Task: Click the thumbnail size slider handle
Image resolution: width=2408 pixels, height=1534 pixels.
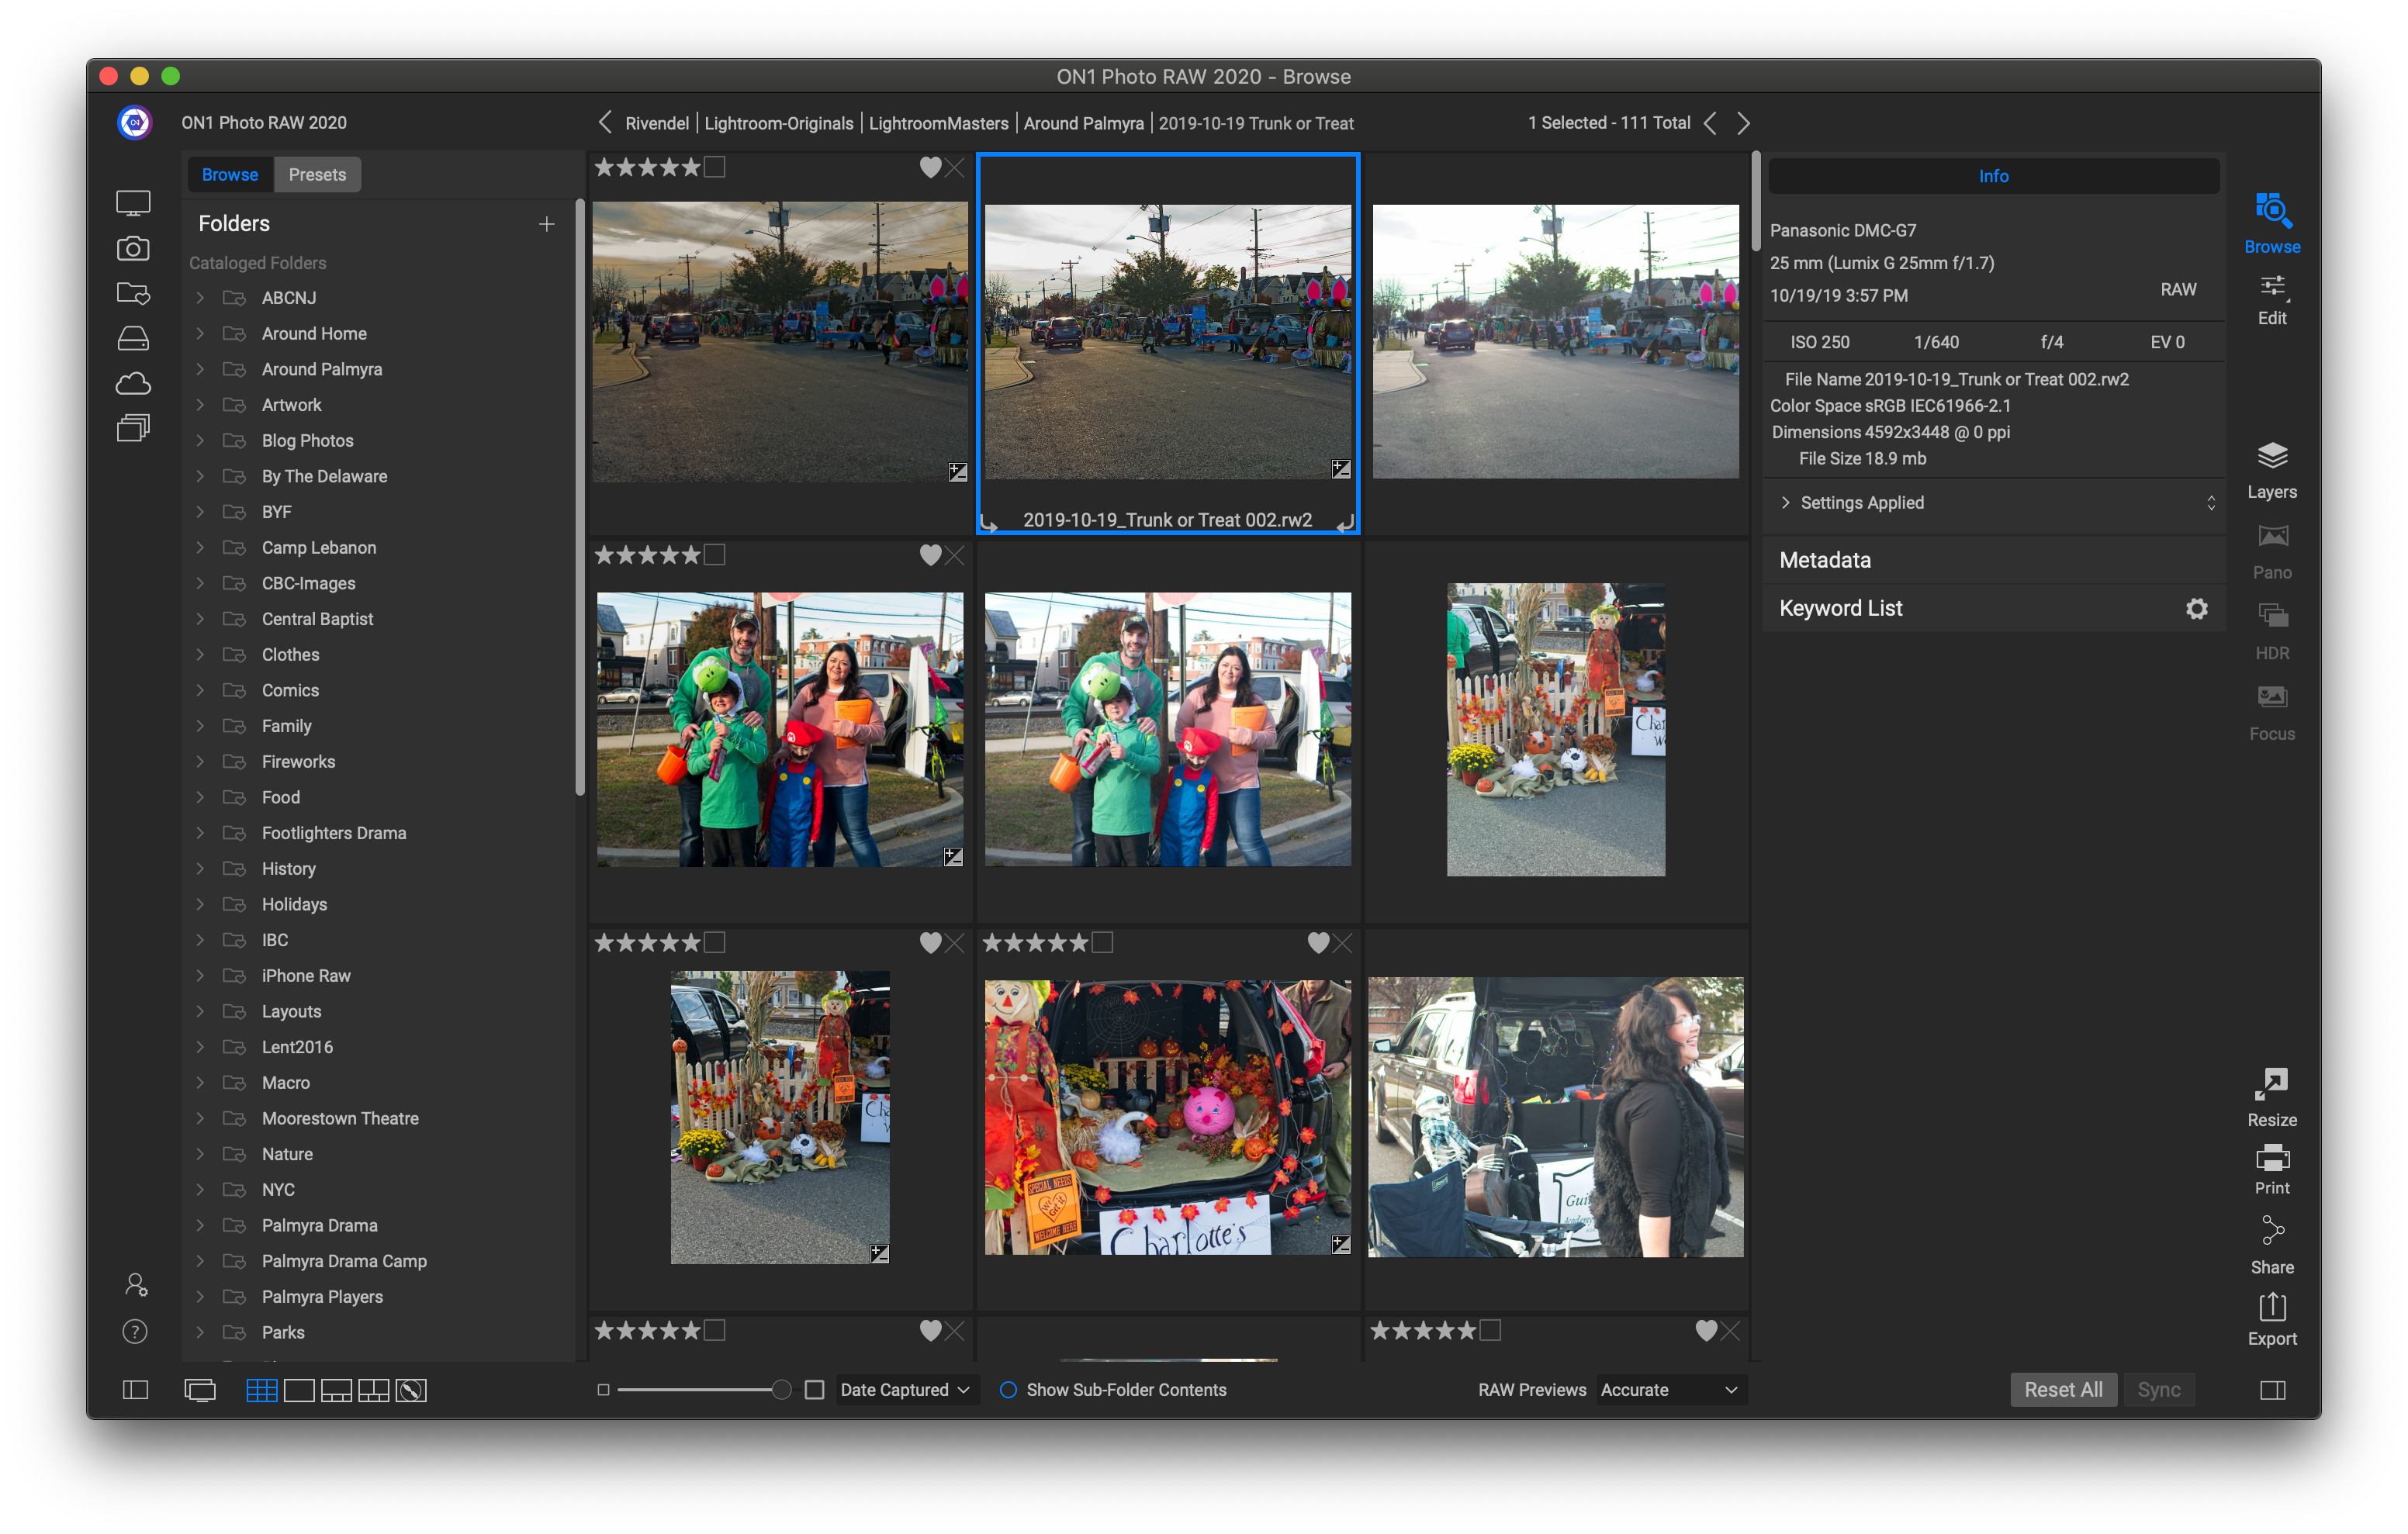Action: 781,1390
